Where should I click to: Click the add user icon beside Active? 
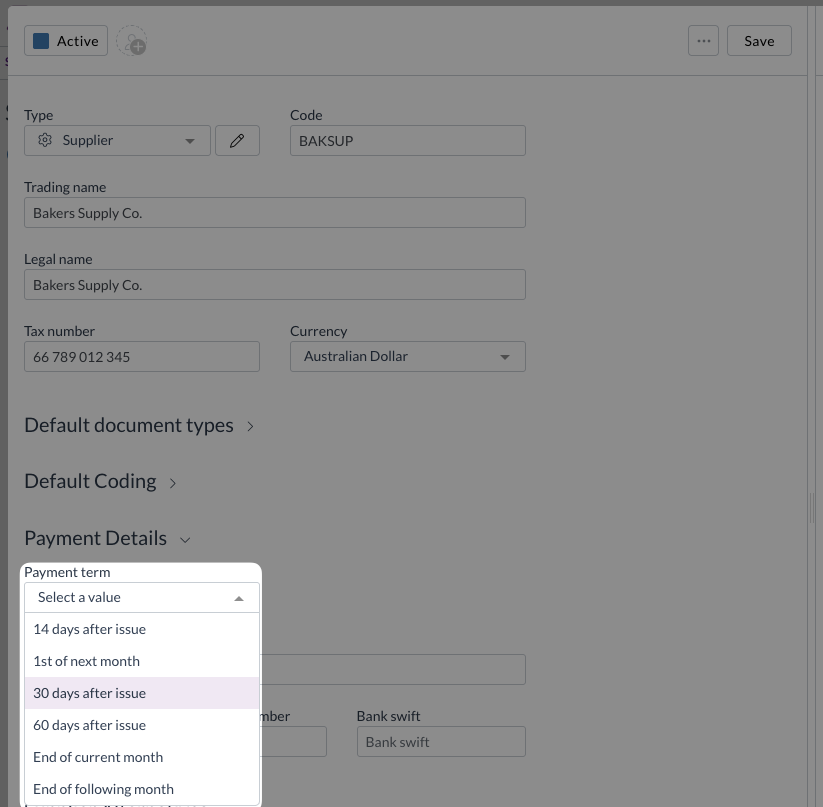click(131, 42)
